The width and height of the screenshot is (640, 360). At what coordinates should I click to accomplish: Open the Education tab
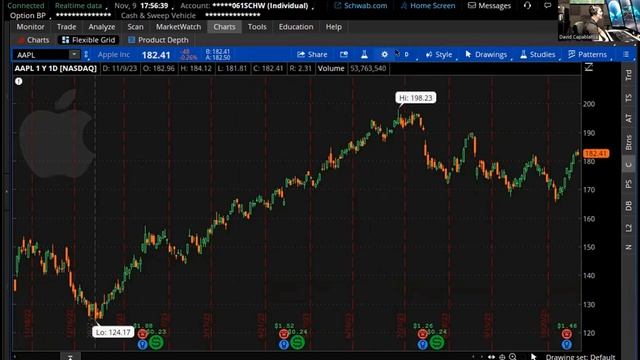[x=296, y=27]
